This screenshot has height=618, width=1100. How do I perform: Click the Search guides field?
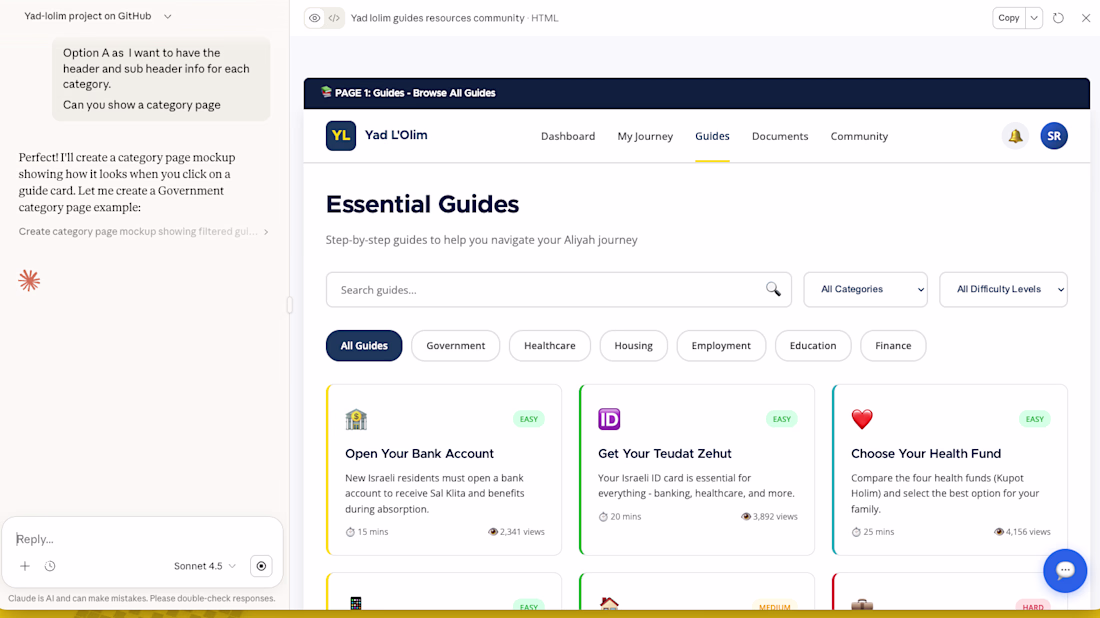pos(558,290)
